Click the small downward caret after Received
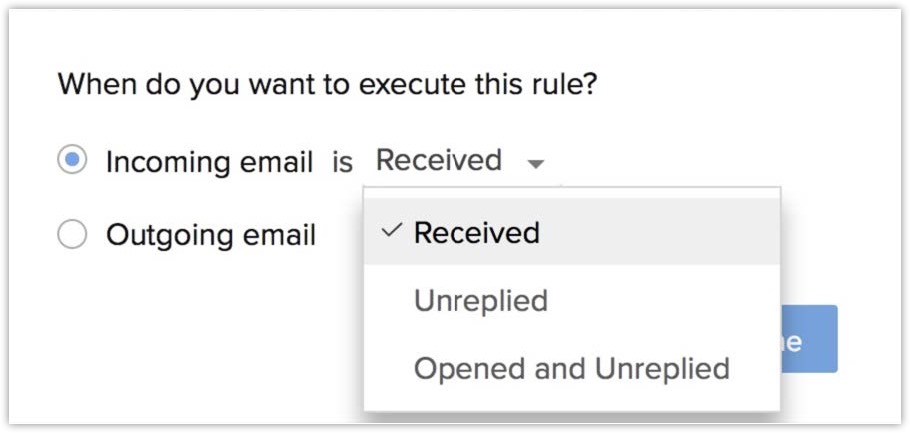Screen dimensions: 910x433 (x=536, y=164)
